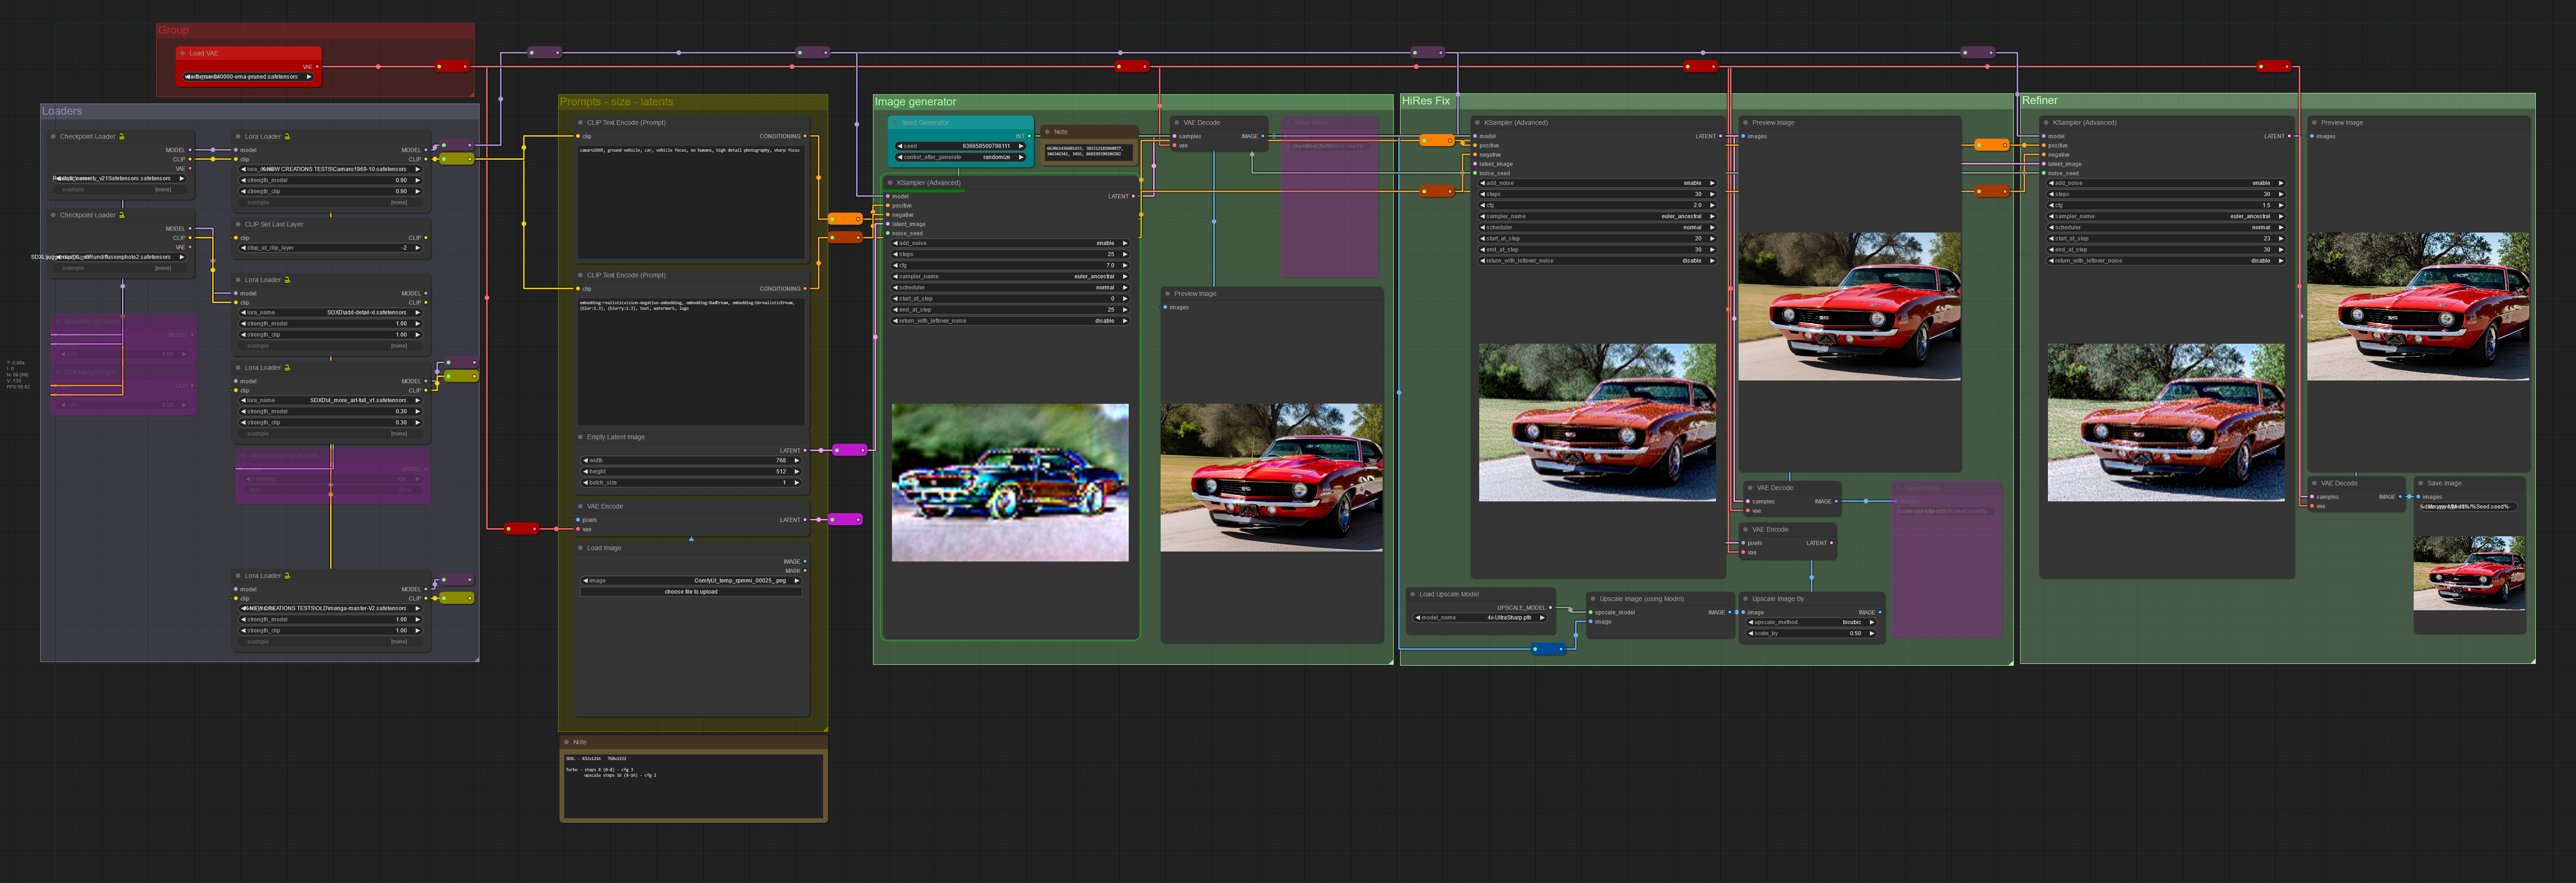Collapse the Seed Generator node via its dot
Image resolution: width=2576 pixels, height=883 pixels.
click(896, 123)
